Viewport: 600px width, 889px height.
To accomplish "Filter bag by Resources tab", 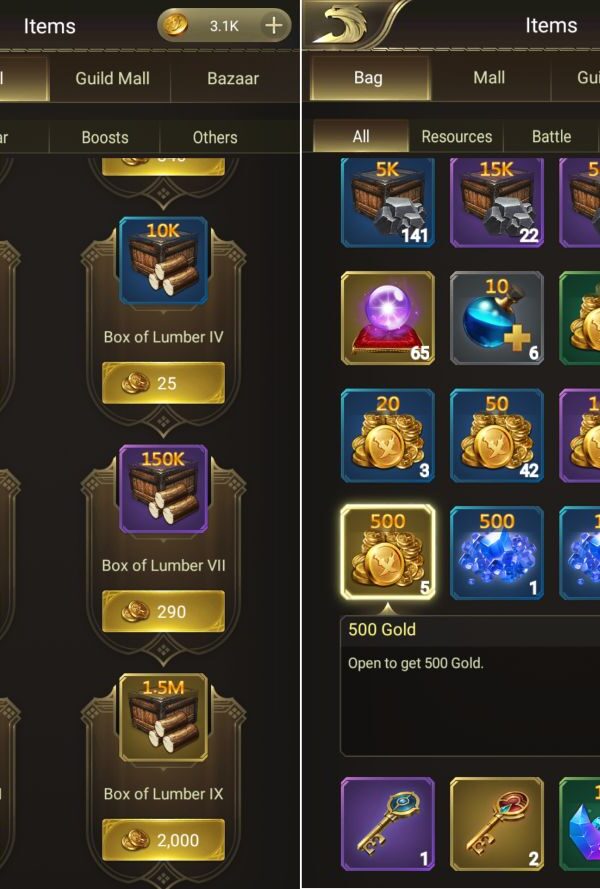I will pos(457,137).
